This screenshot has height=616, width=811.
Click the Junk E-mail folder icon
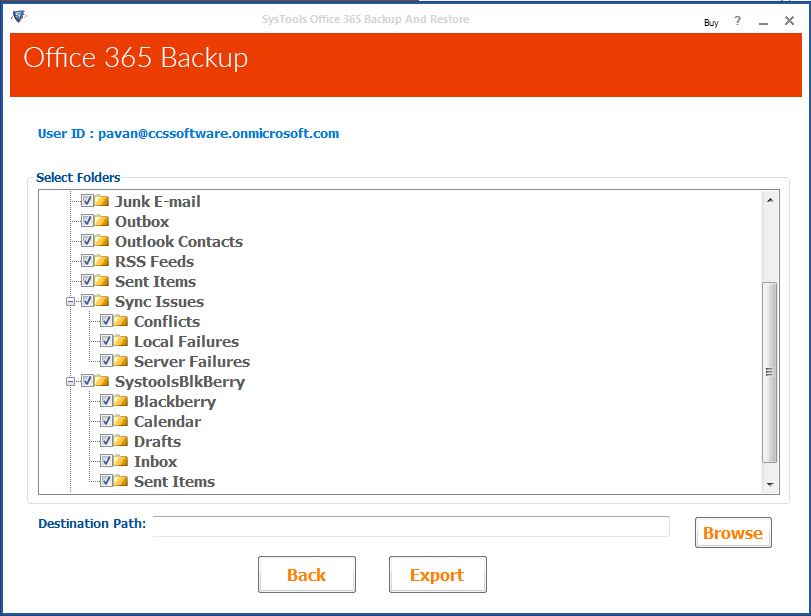click(x=102, y=201)
